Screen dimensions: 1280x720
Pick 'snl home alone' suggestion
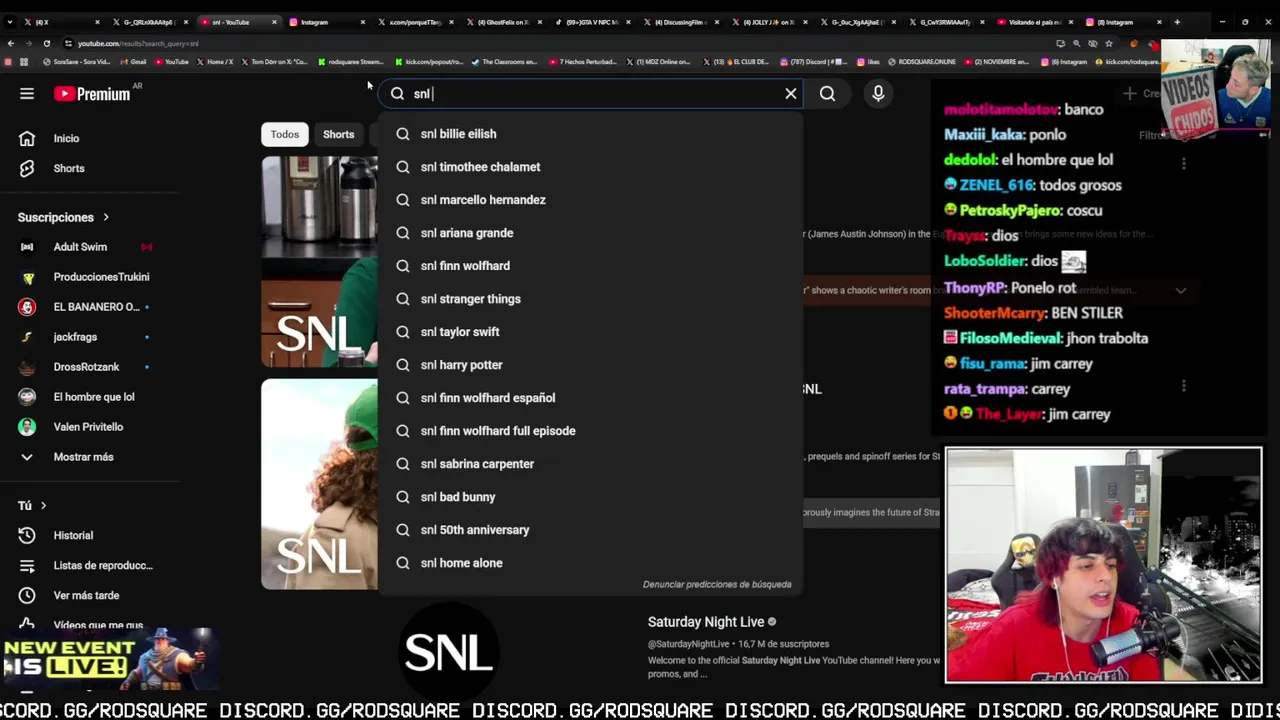590,563
